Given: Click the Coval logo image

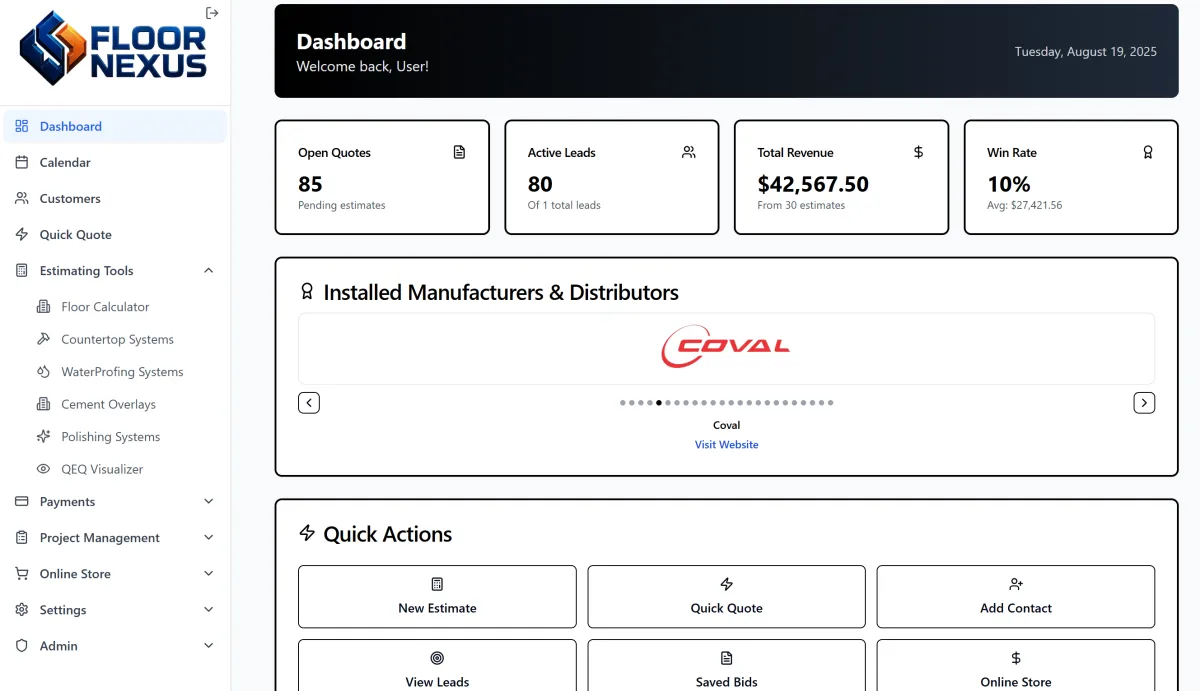Looking at the screenshot, I should point(726,347).
